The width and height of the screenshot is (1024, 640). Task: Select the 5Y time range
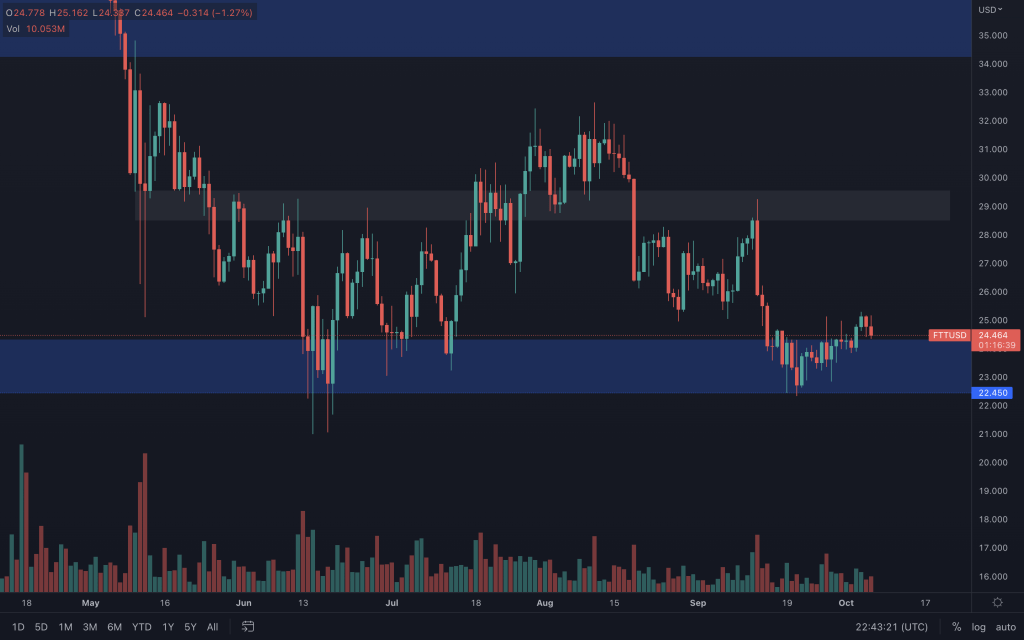(190, 627)
